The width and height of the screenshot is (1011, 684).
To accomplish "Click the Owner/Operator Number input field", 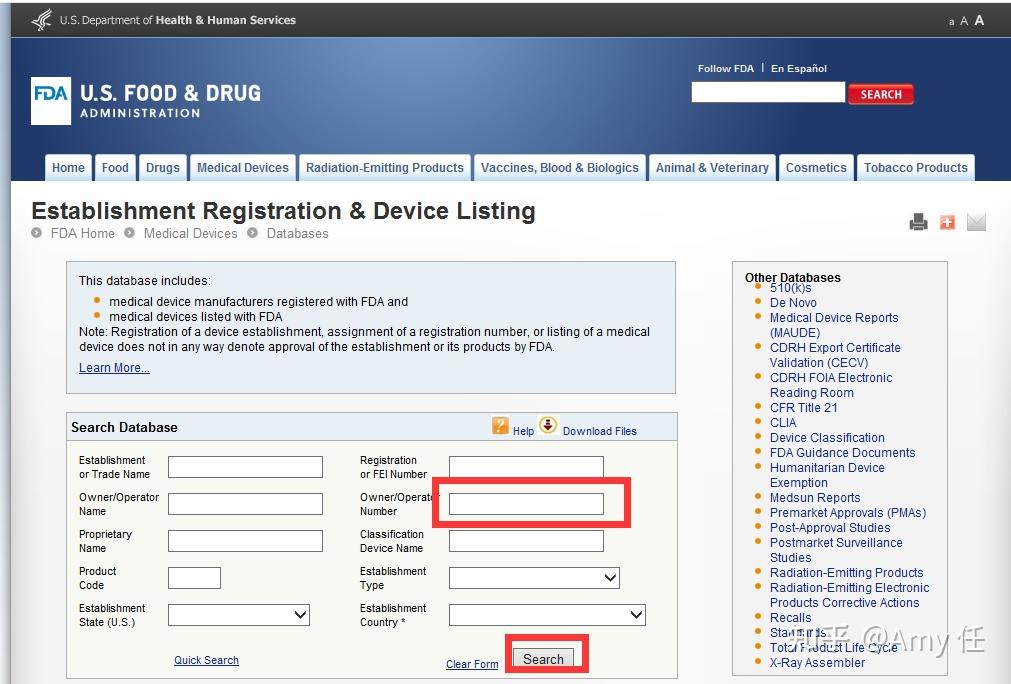I will pos(526,504).
